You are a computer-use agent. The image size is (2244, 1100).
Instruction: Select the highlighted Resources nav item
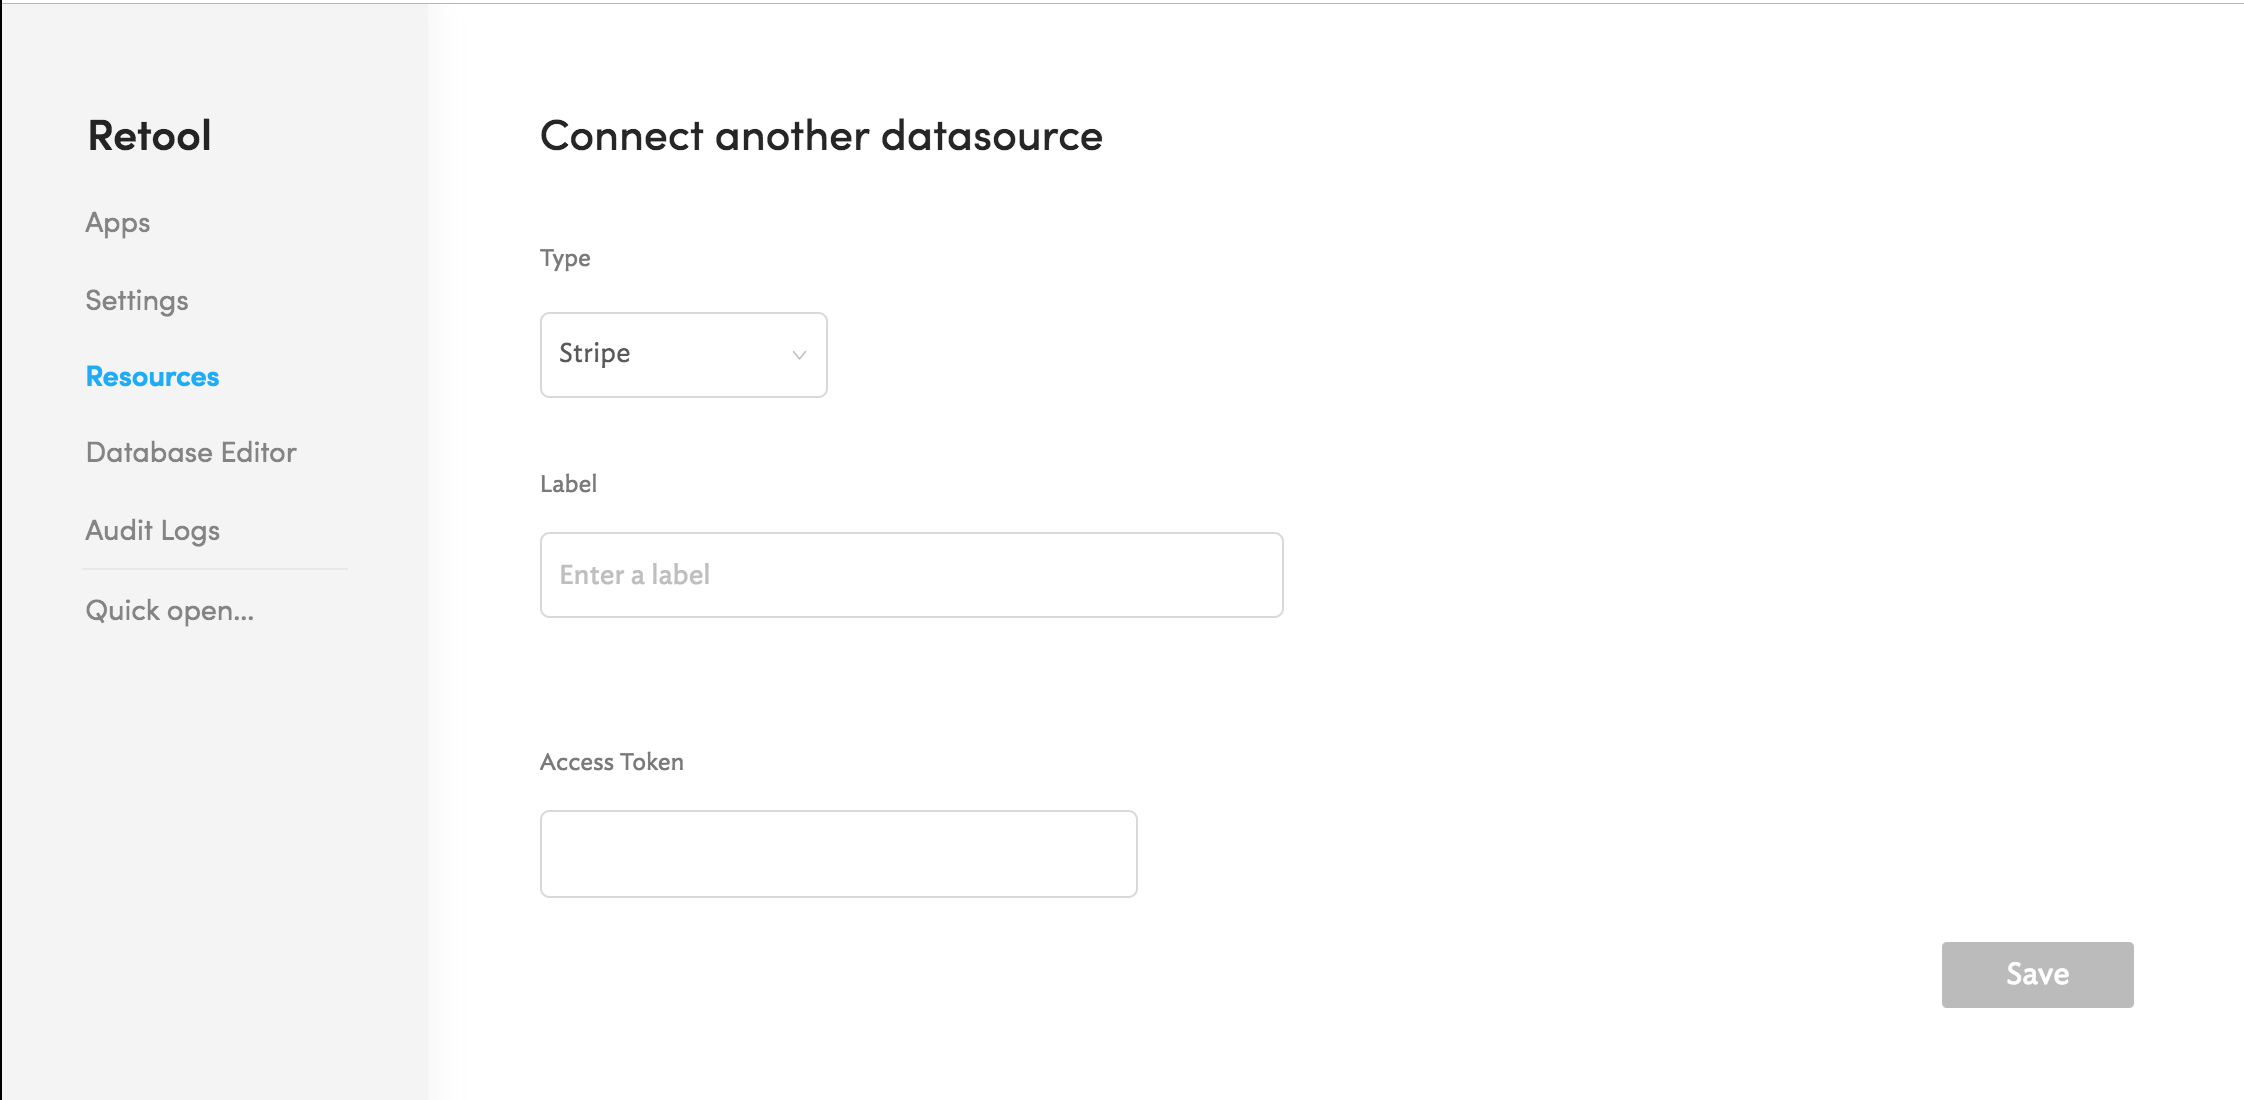pyautogui.click(x=152, y=377)
